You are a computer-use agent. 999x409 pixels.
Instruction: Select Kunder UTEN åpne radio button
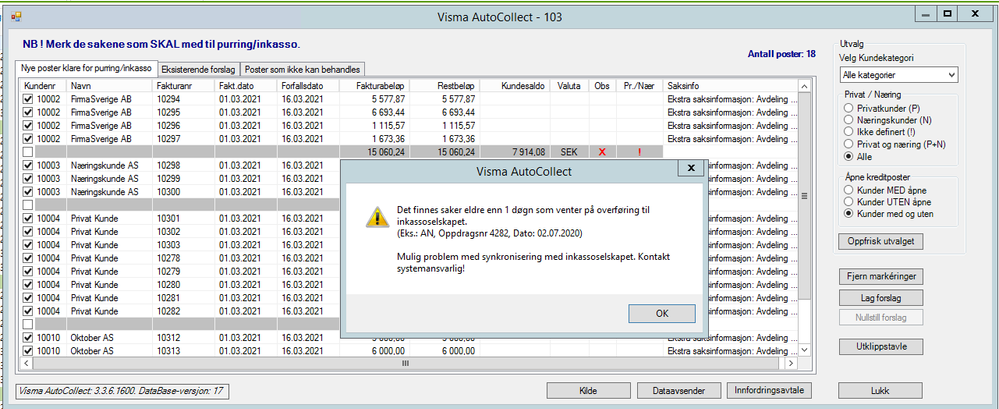[848, 201]
